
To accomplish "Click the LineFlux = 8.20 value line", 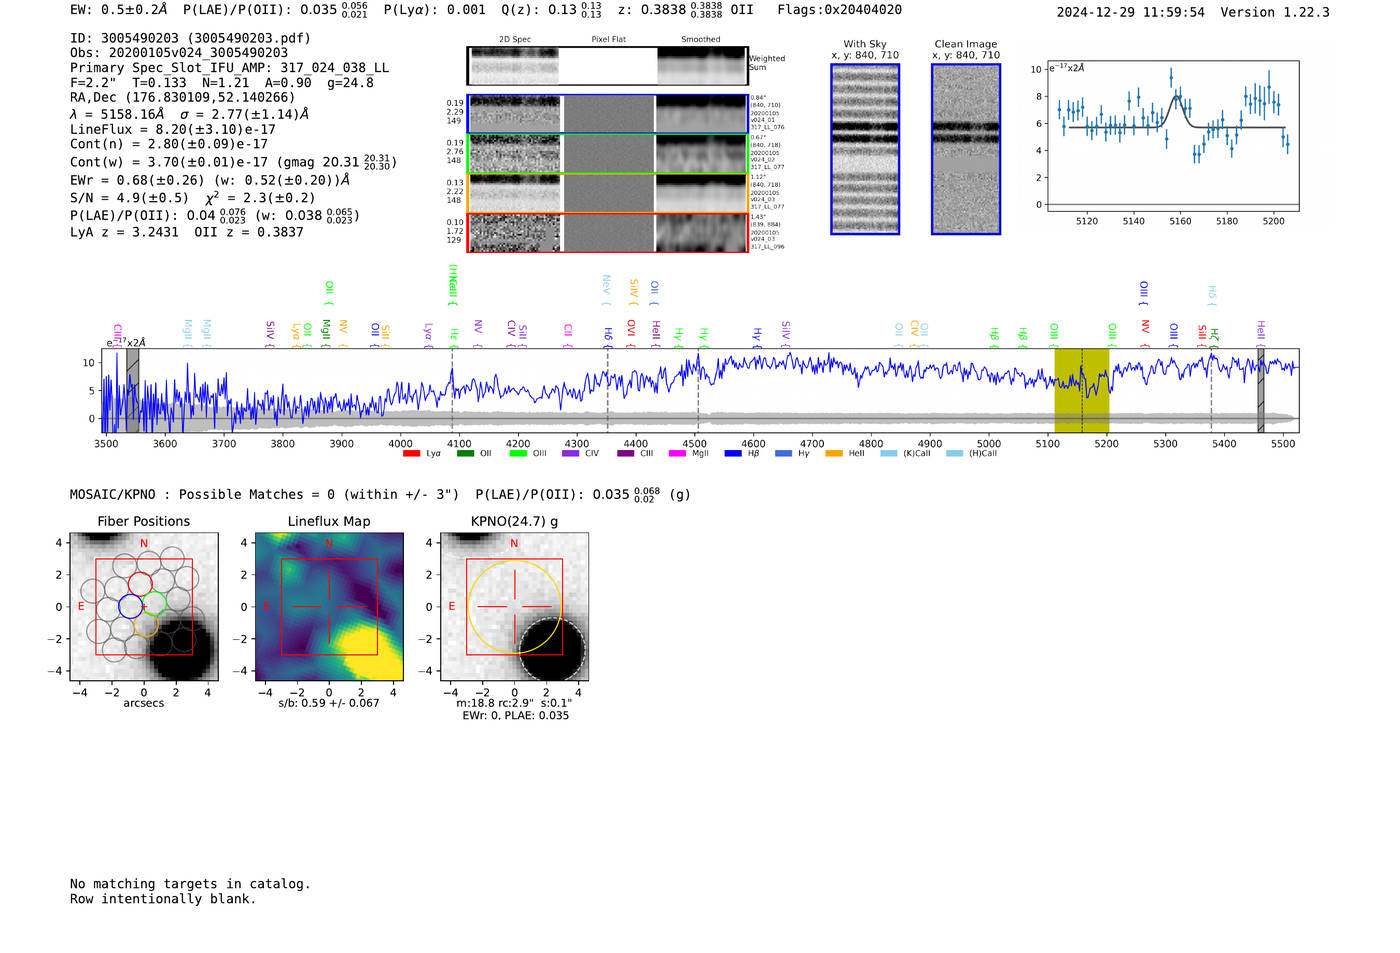I will pos(173,129).
